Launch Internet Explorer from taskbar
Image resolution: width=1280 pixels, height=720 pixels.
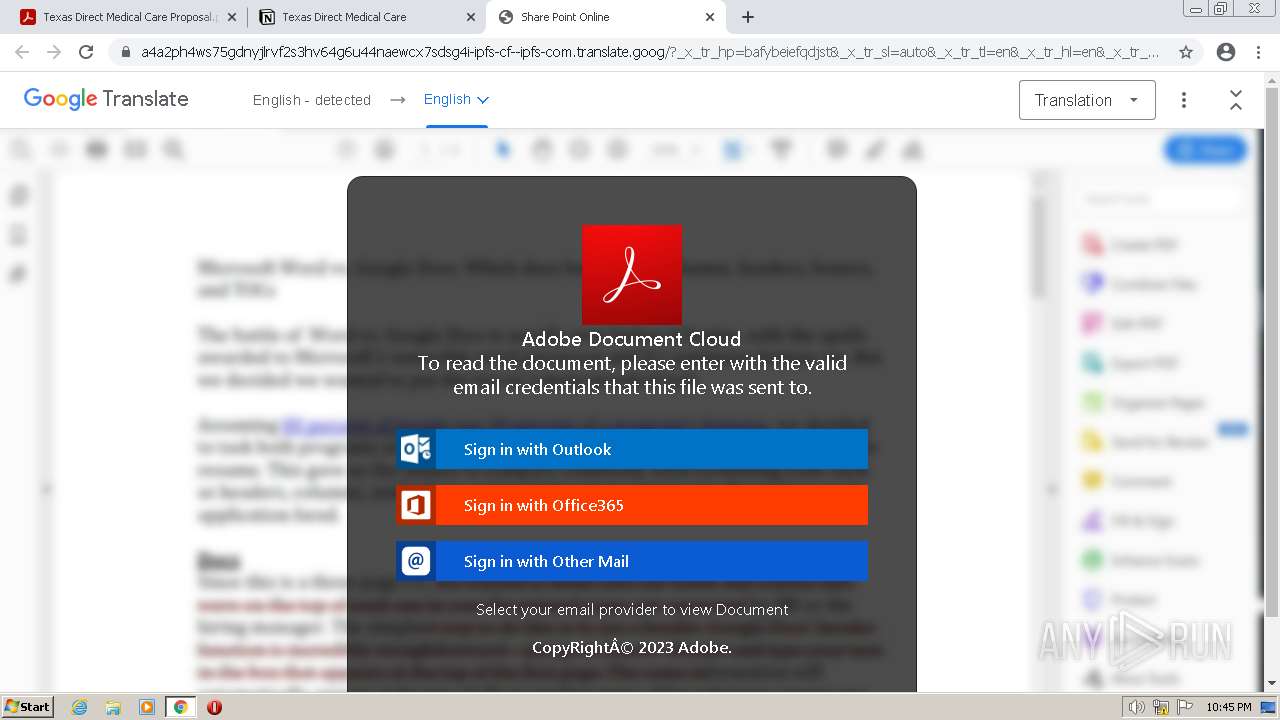80,707
